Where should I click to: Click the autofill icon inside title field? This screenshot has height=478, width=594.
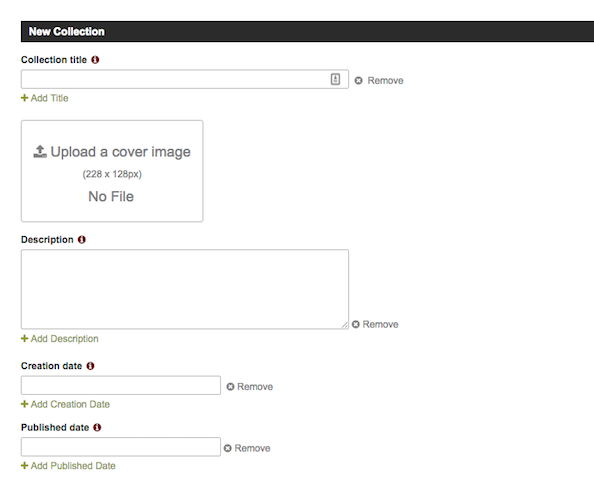(335, 79)
